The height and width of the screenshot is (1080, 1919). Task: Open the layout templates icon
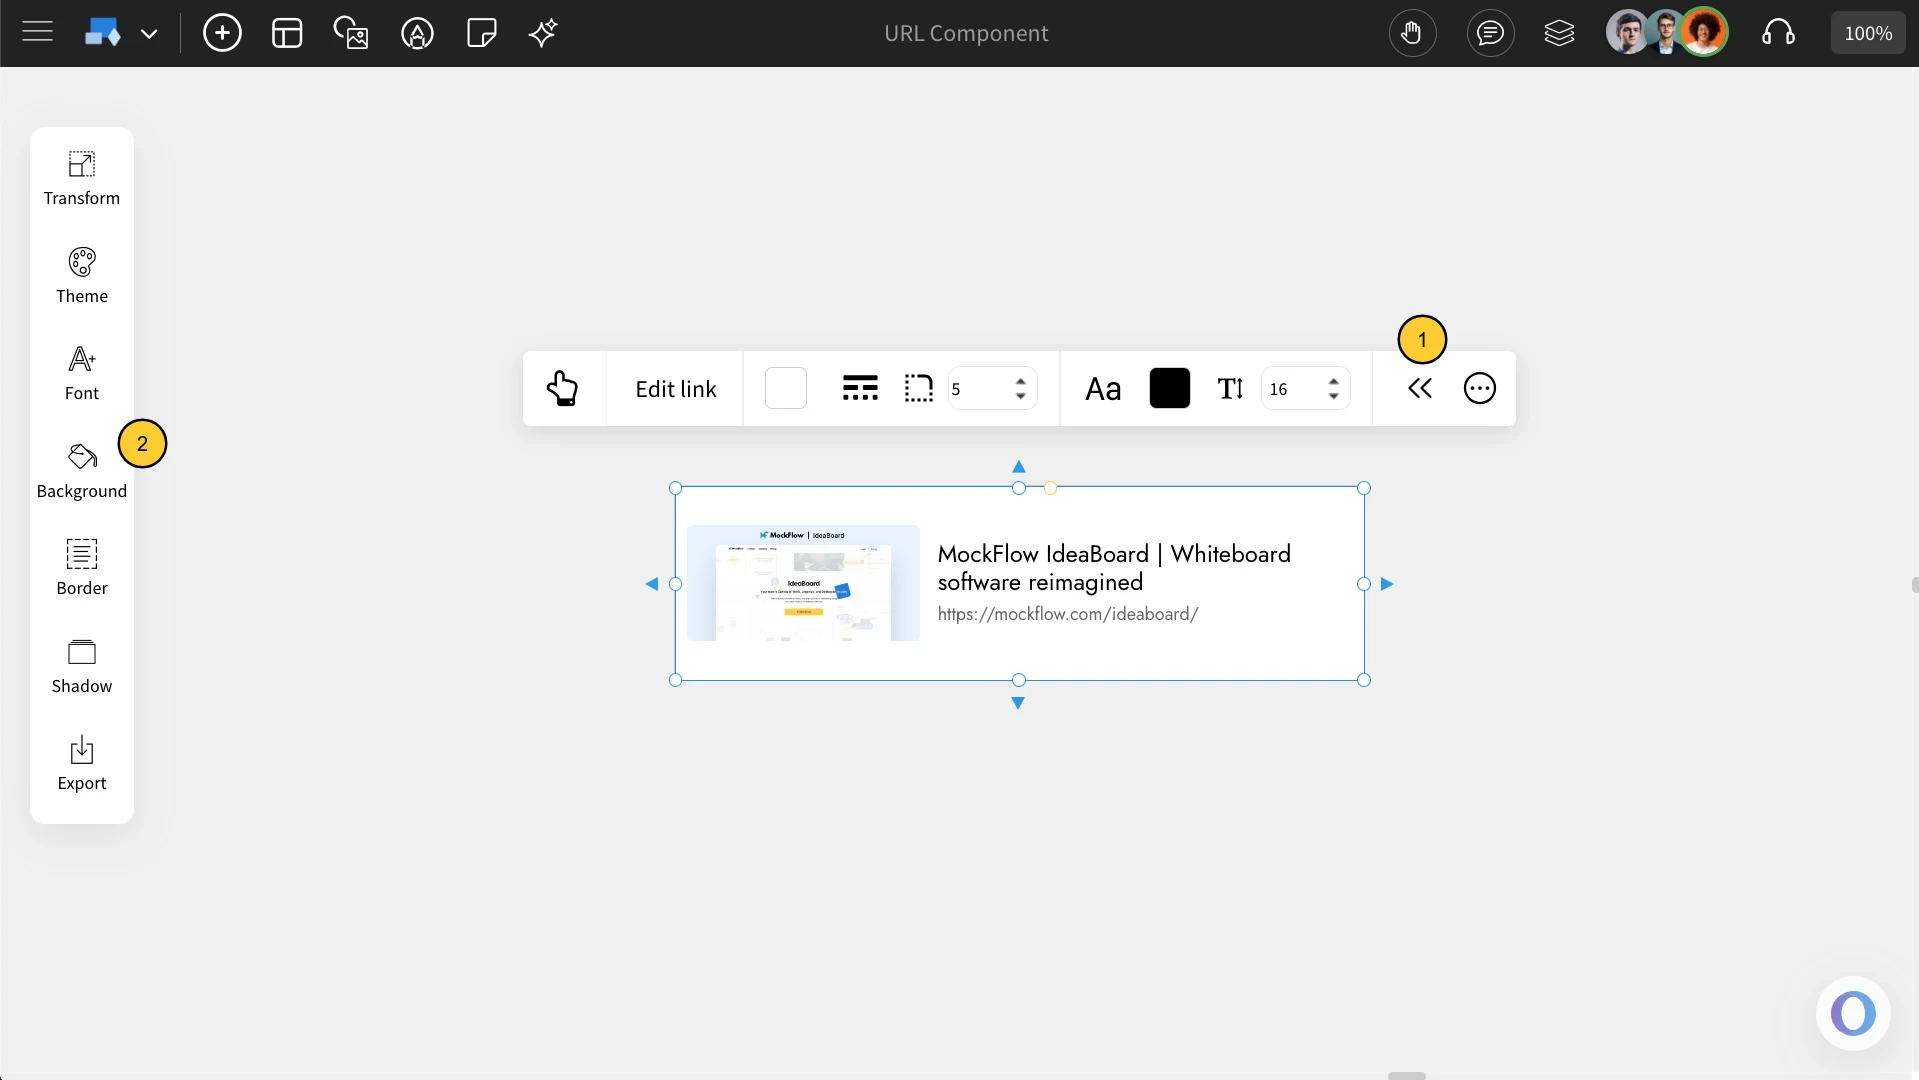pyautogui.click(x=287, y=33)
